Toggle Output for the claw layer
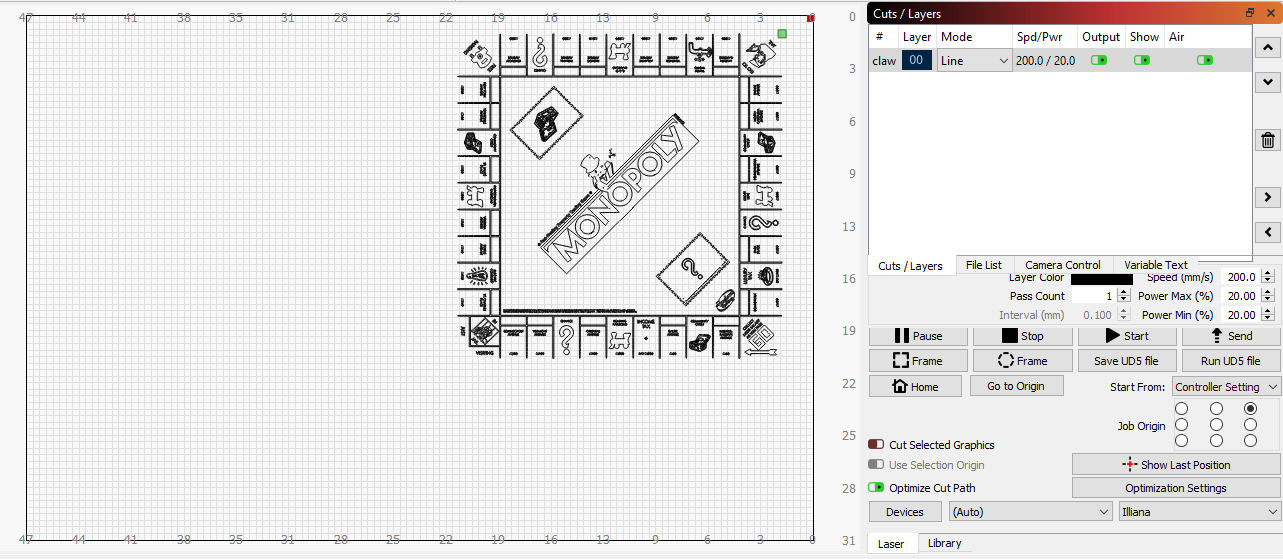 [1099, 61]
